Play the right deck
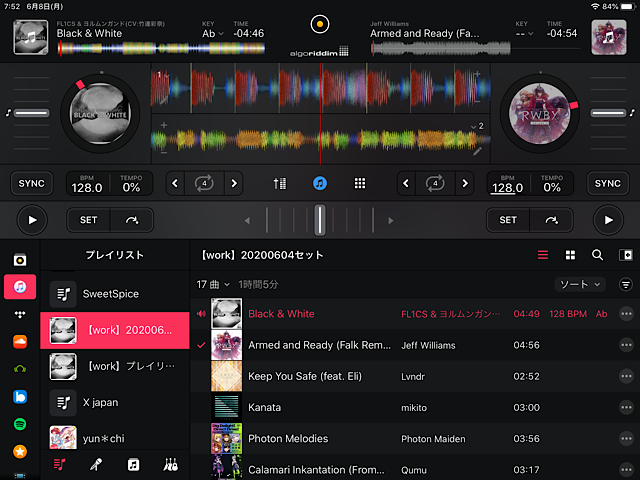Image resolution: width=640 pixels, height=480 pixels. coord(608,220)
